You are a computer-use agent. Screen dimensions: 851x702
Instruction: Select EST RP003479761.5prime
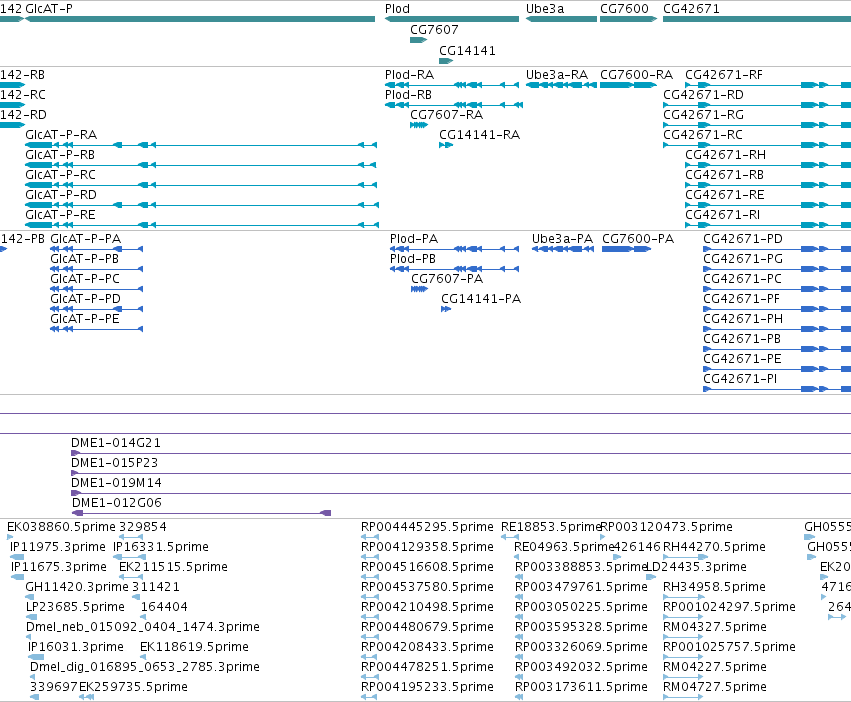(581, 587)
